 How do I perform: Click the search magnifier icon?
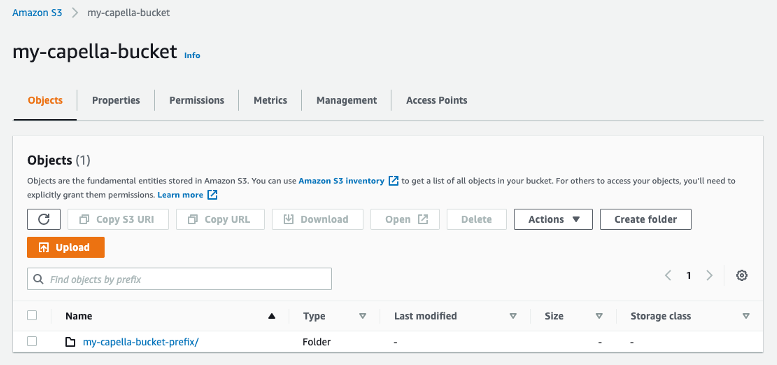[38, 279]
